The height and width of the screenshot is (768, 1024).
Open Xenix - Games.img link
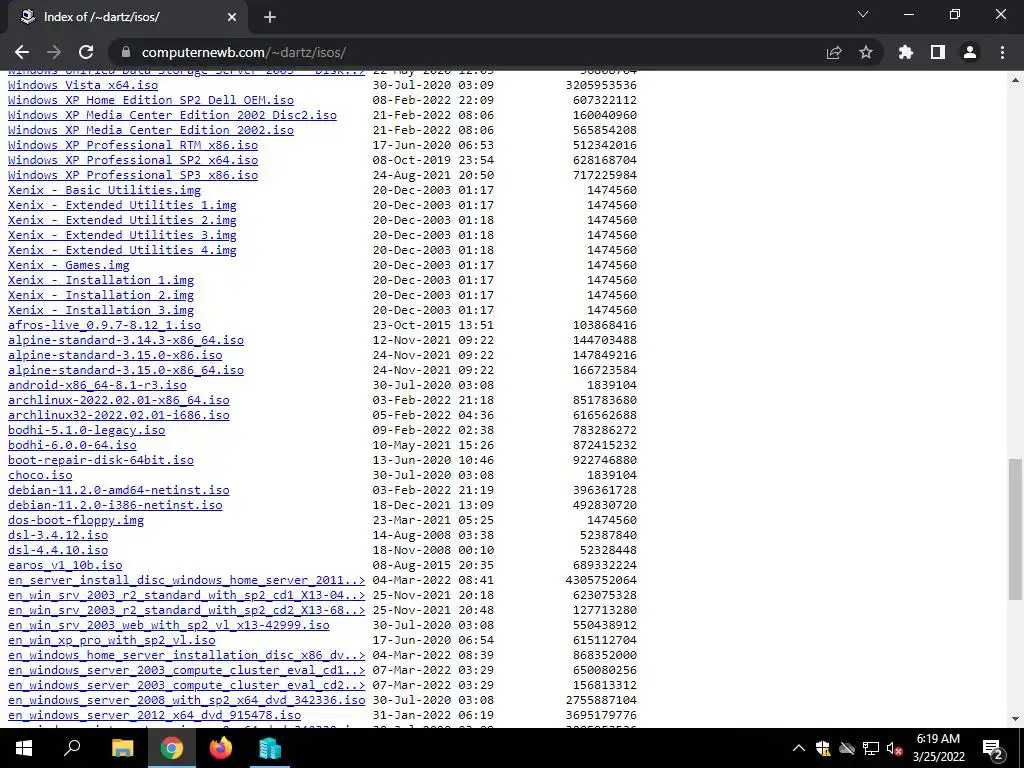[x=69, y=265]
